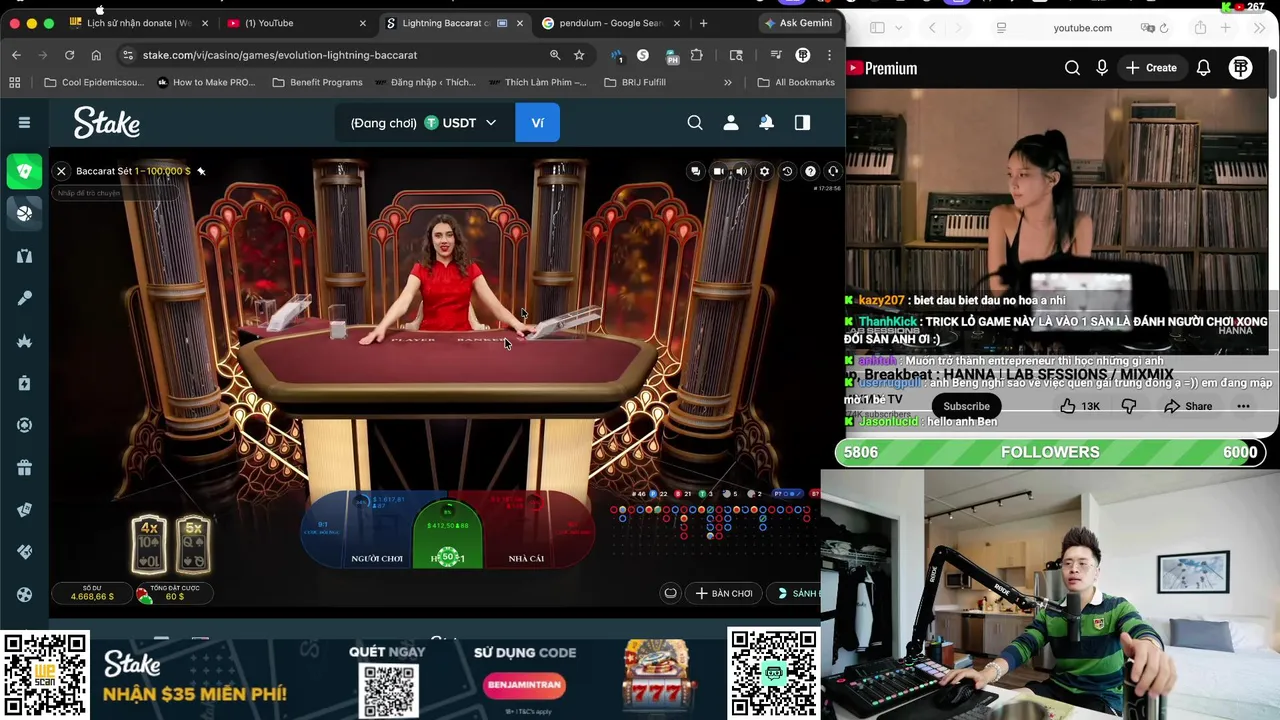Open the Stake hamburger sidebar menu
This screenshot has height=720, width=1280.
24,122
